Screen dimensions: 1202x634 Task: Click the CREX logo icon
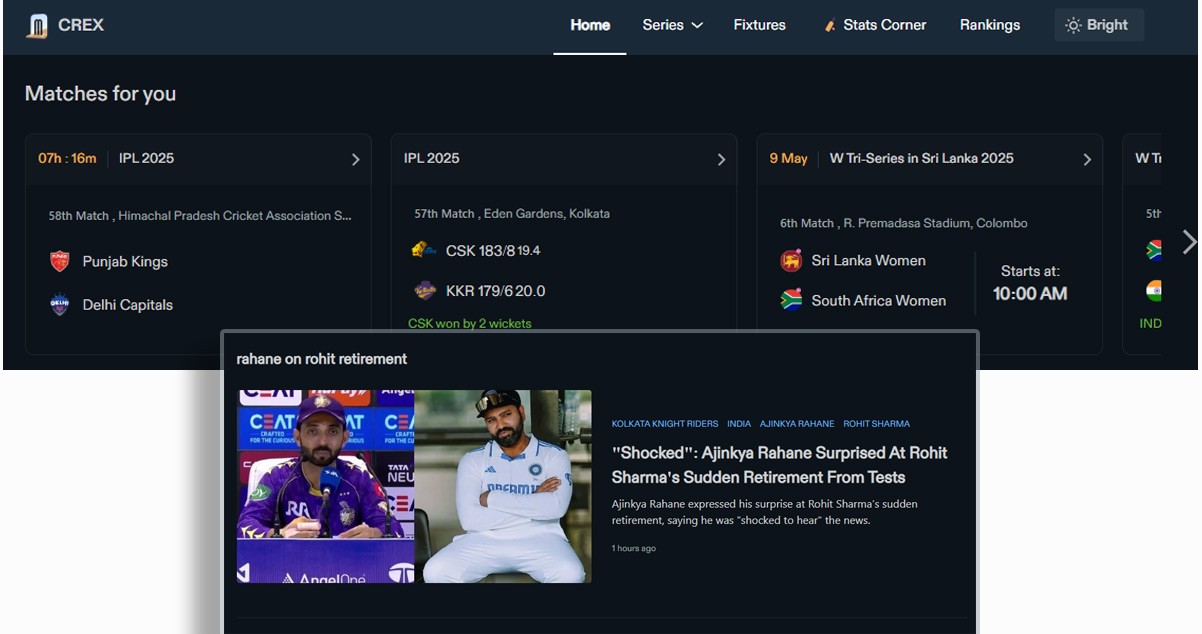click(x=37, y=26)
